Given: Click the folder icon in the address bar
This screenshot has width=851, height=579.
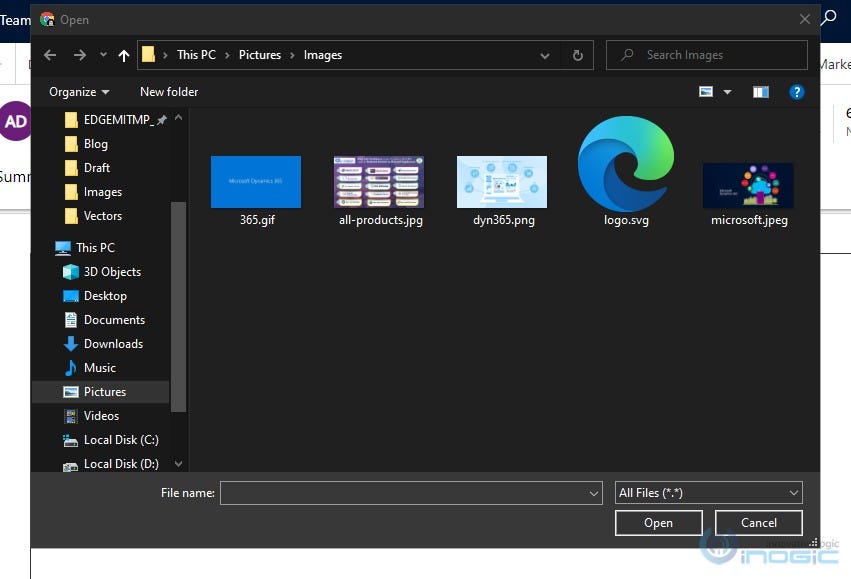Looking at the screenshot, I should tap(148, 54).
